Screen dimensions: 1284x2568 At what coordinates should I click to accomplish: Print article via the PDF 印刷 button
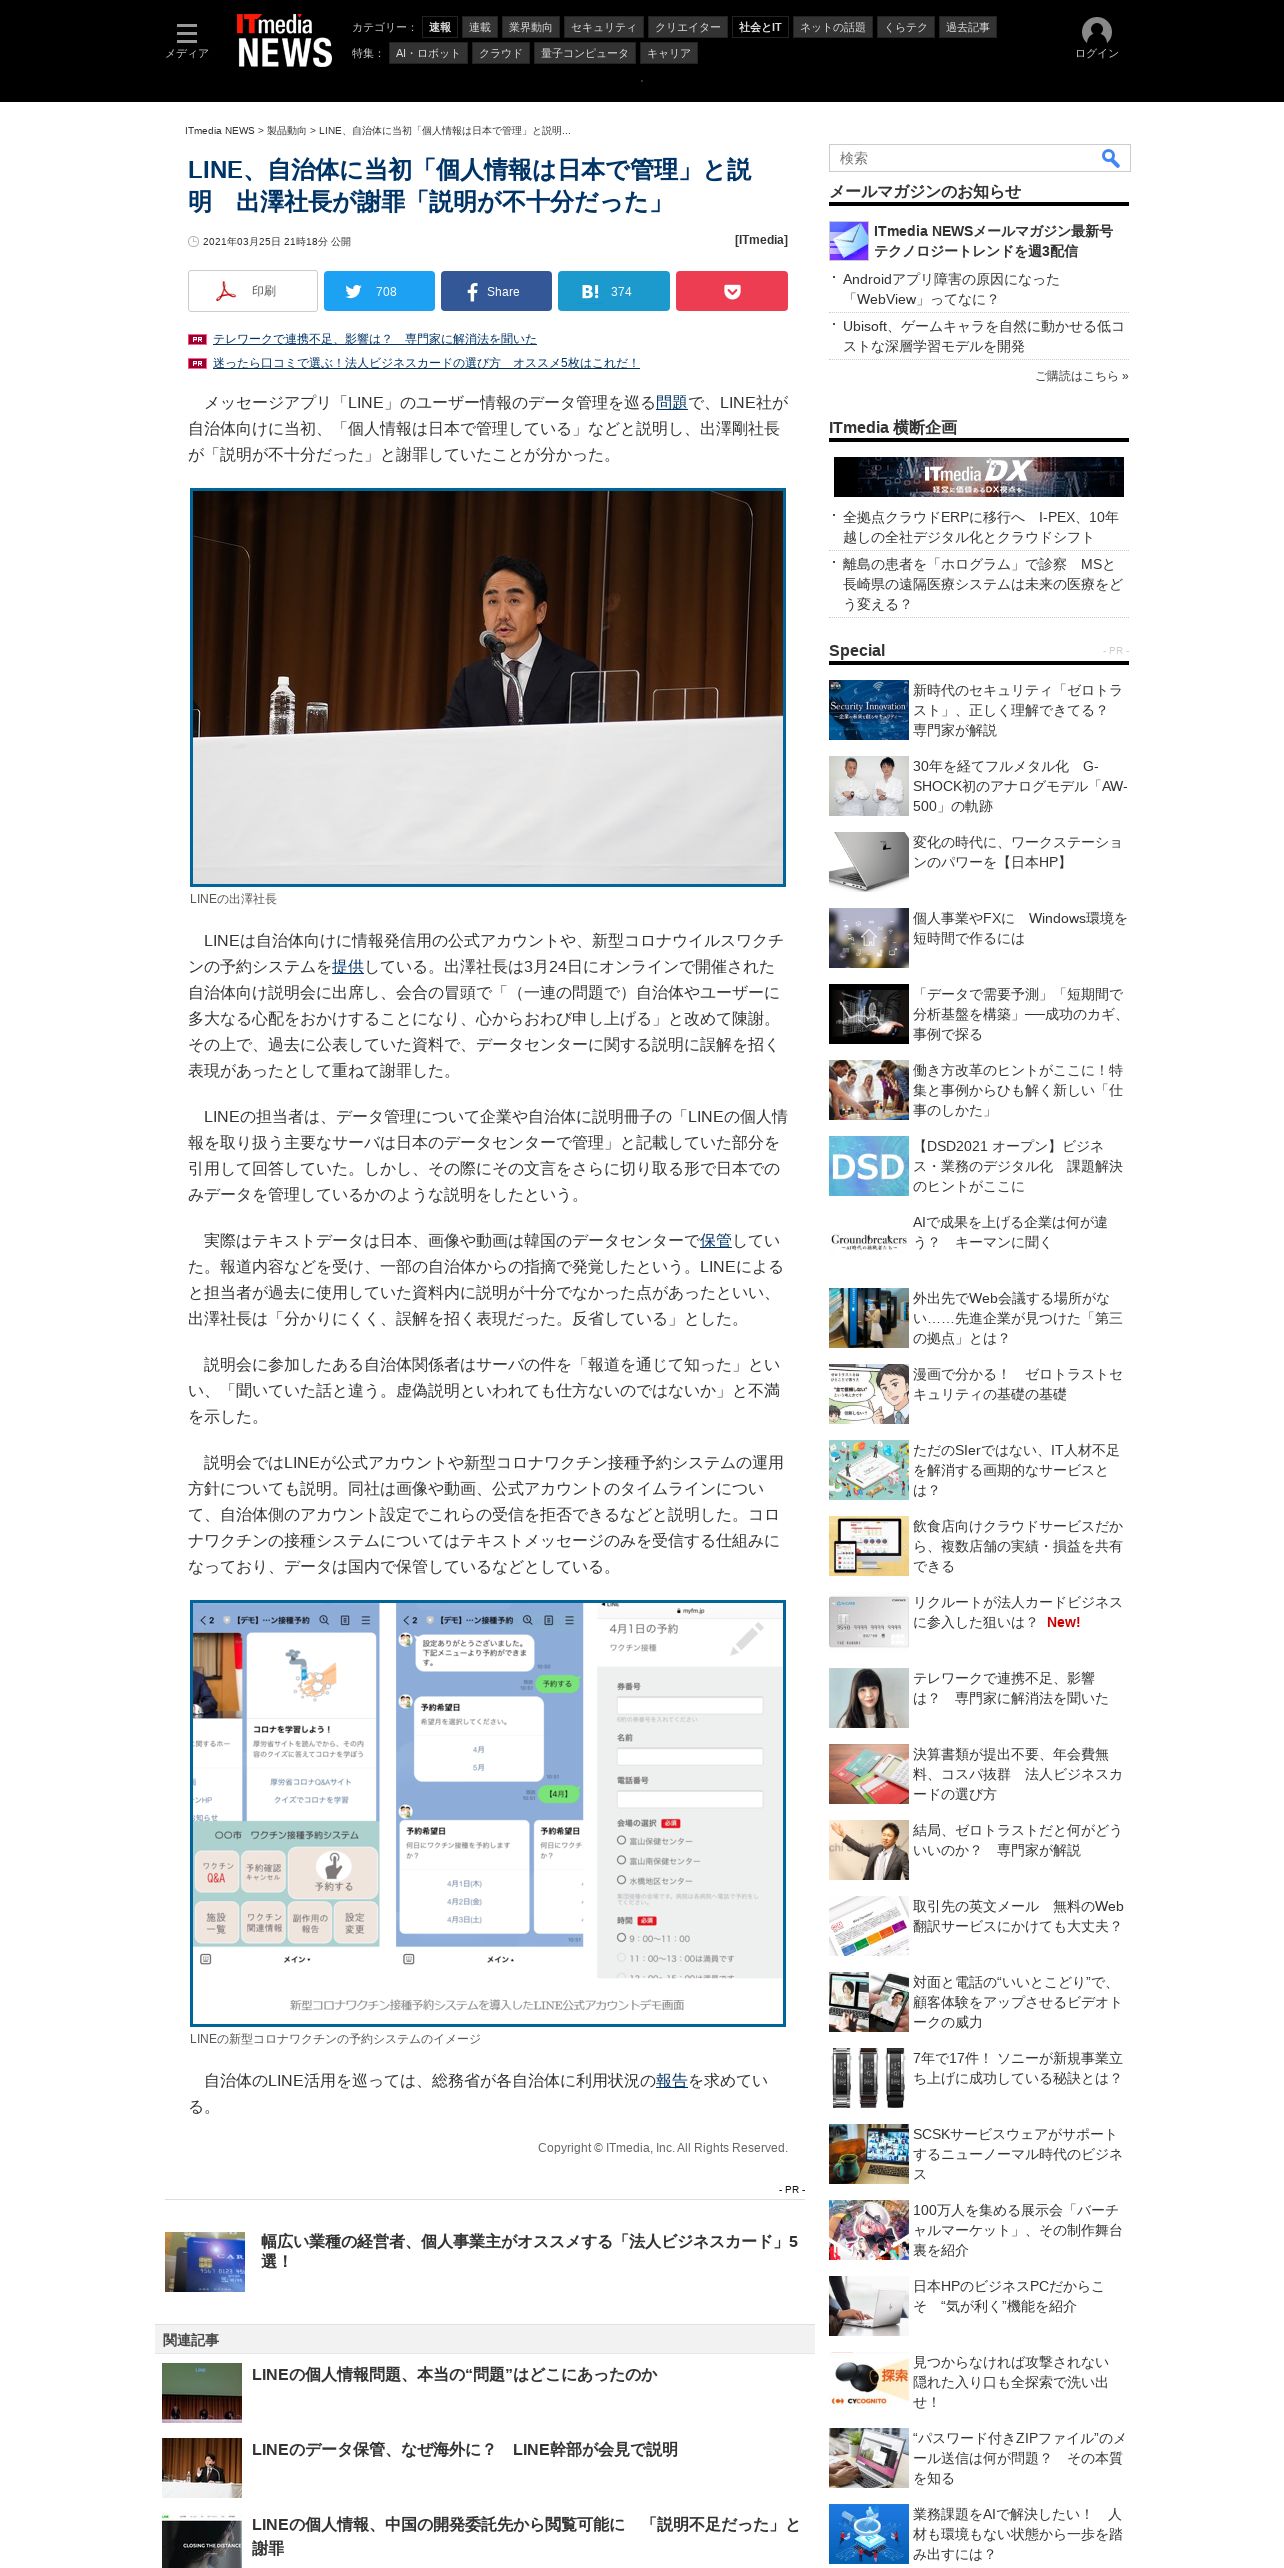pos(253,291)
